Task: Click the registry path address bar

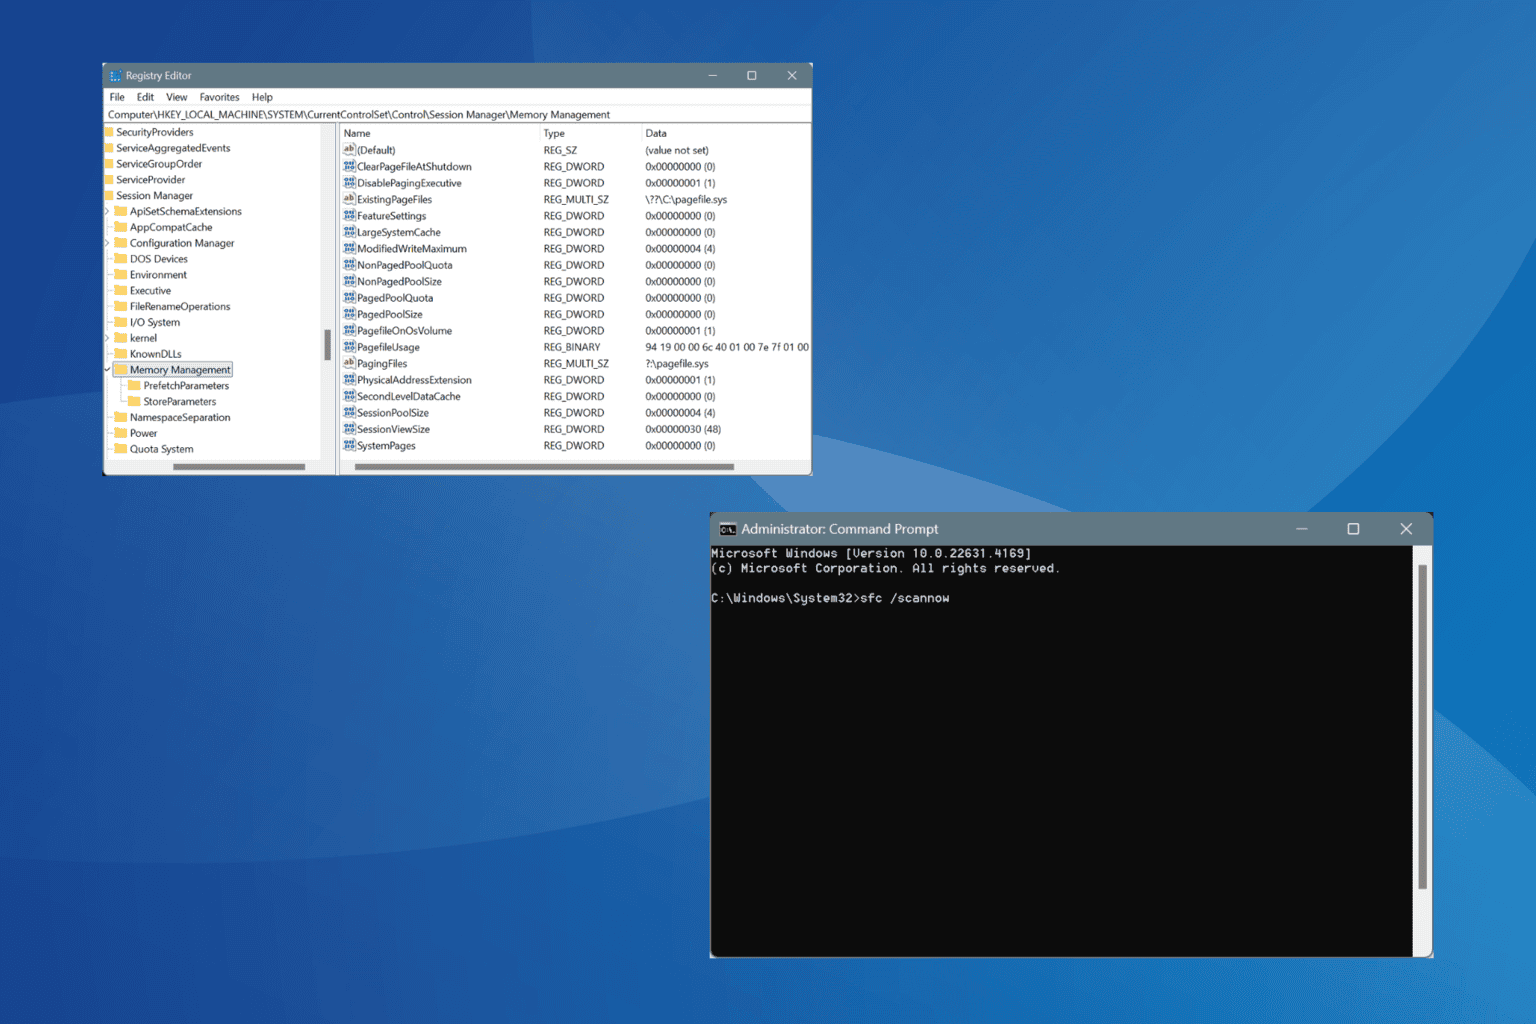Action: (457, 115)
